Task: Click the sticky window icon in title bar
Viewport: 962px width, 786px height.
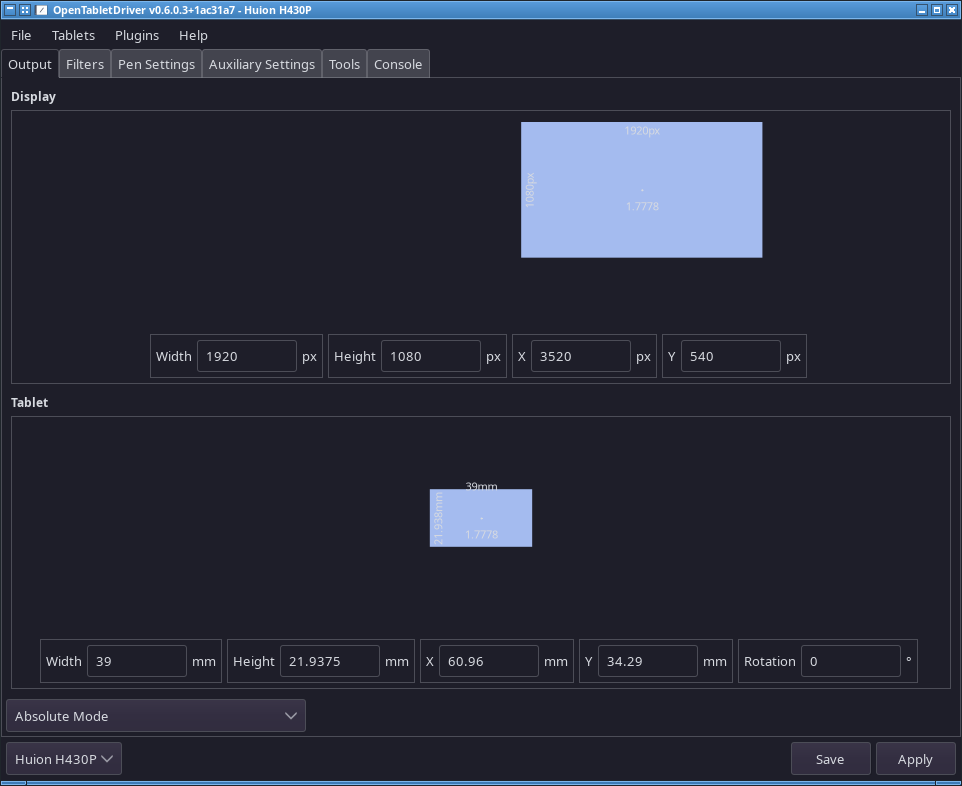Action: 25,9
